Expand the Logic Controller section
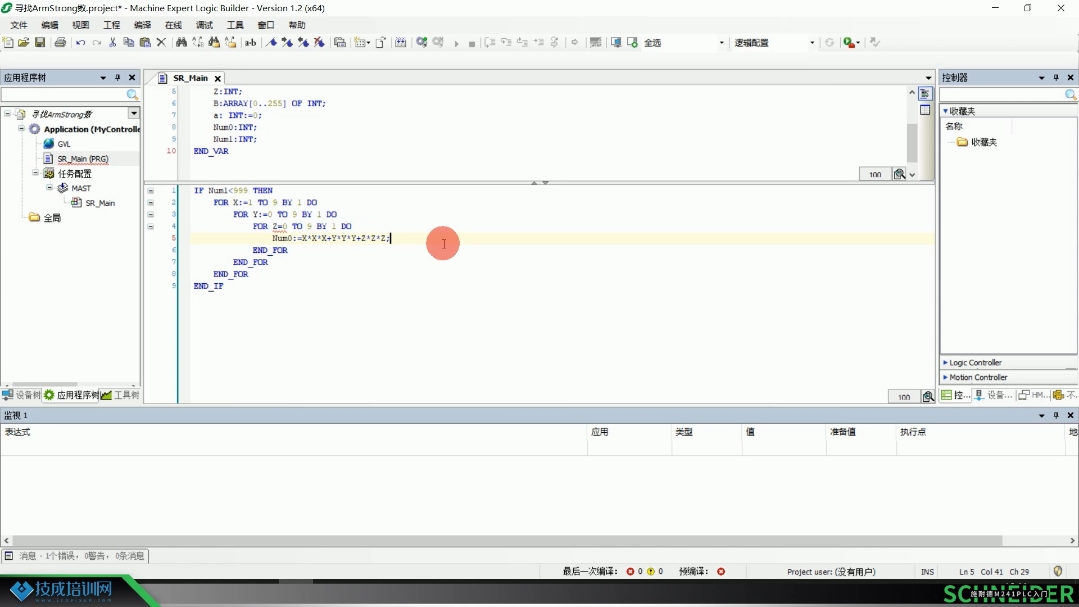1079x607 pixels. click(x=946, y=363)
